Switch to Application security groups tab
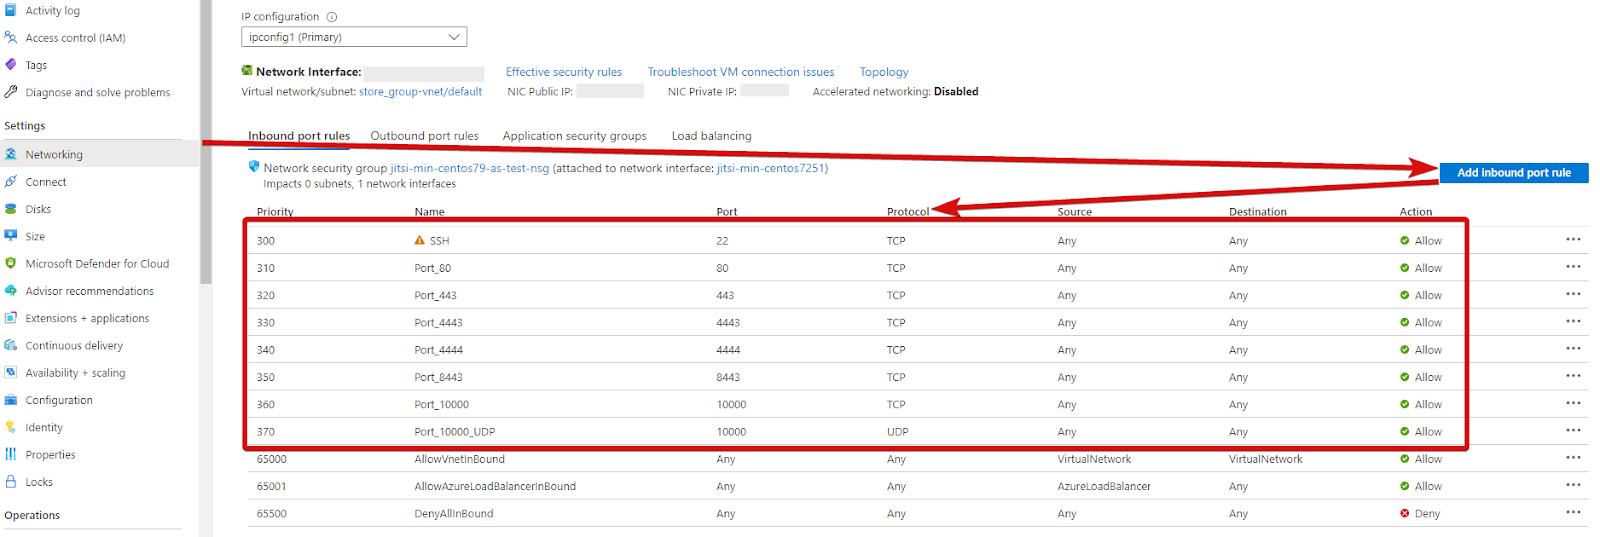1600x537 pixels. pos(574,136)
